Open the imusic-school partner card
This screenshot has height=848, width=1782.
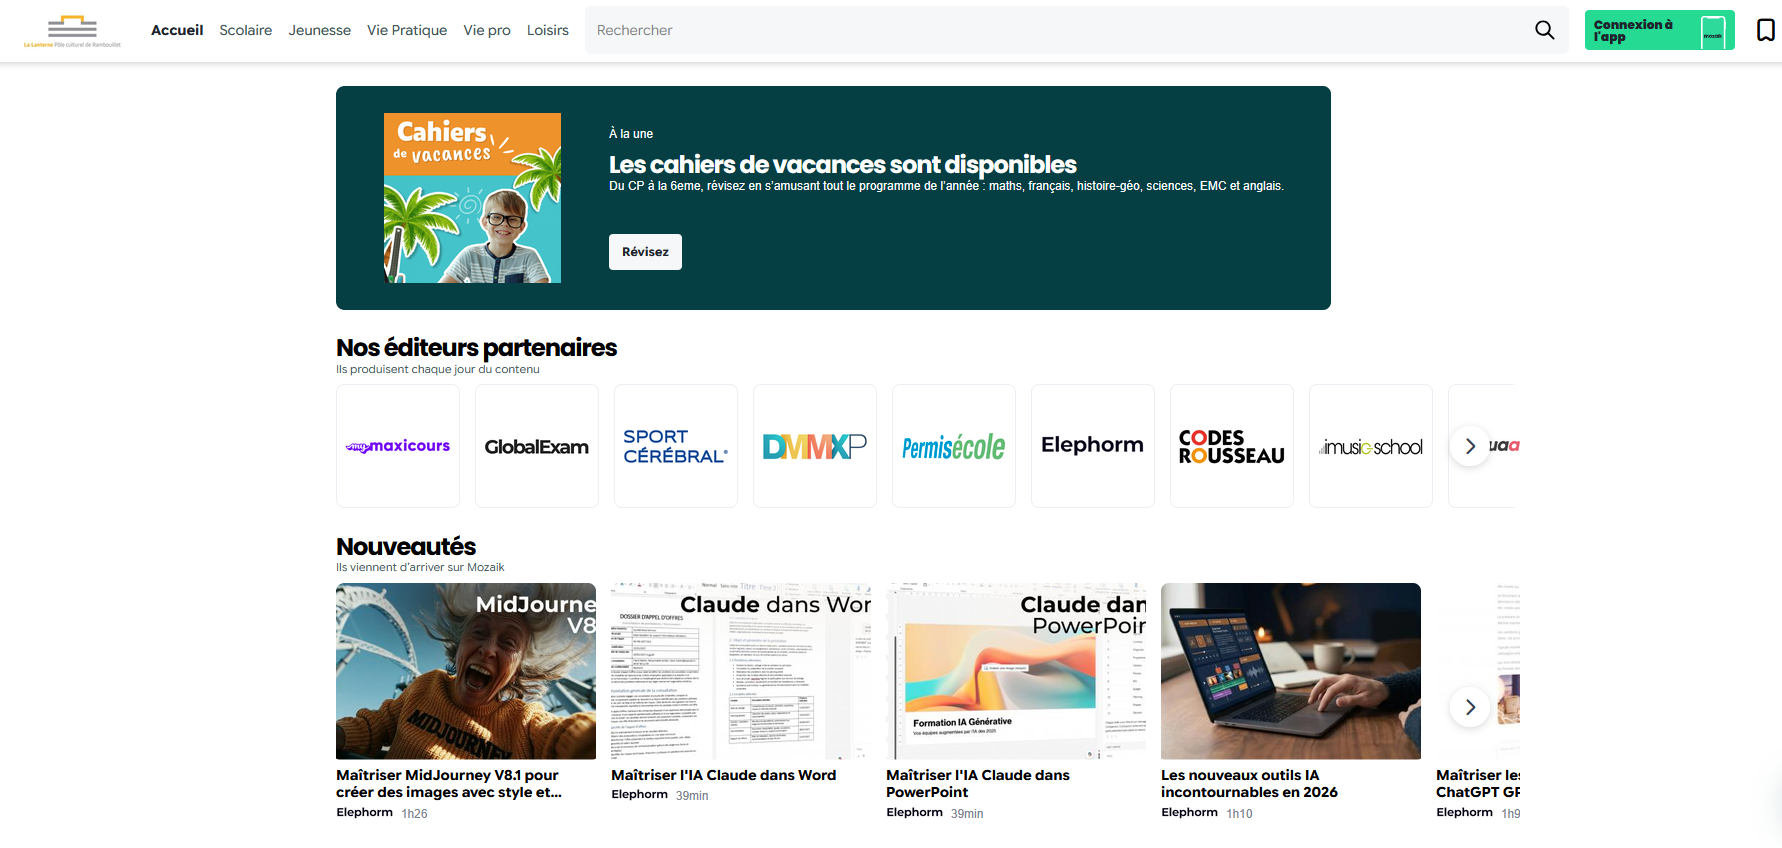[x=1371, y=446]
